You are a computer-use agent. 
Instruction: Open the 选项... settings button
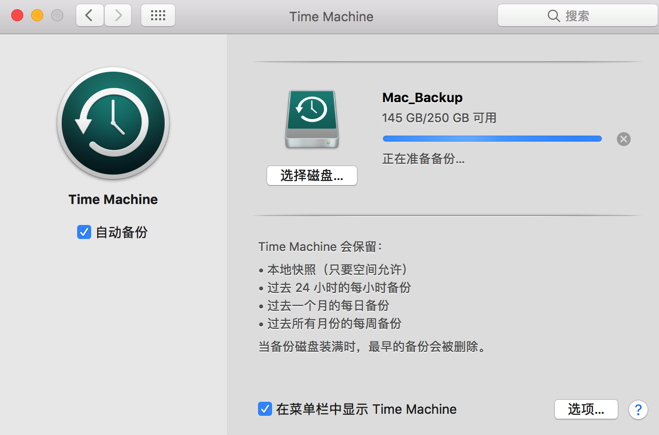pyautogui.click(x=586, y=409)
